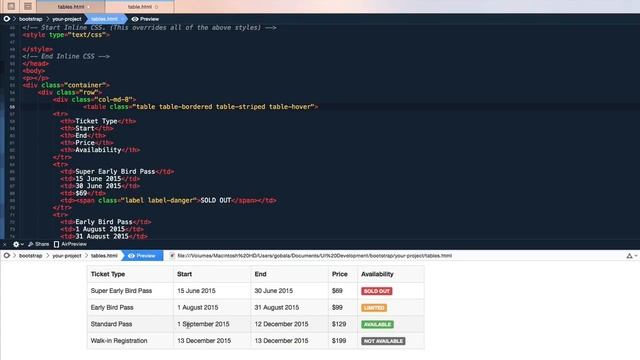This screenshot has height=360, width=640.
Task: Click the circle icon in preview path bar
Action: tap(7, 256)
